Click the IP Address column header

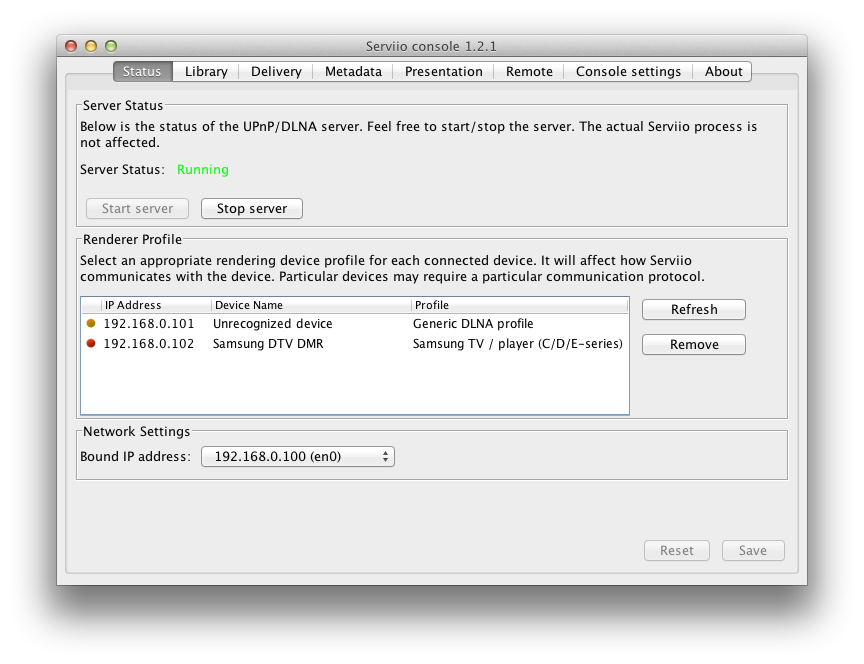[156, 305]
